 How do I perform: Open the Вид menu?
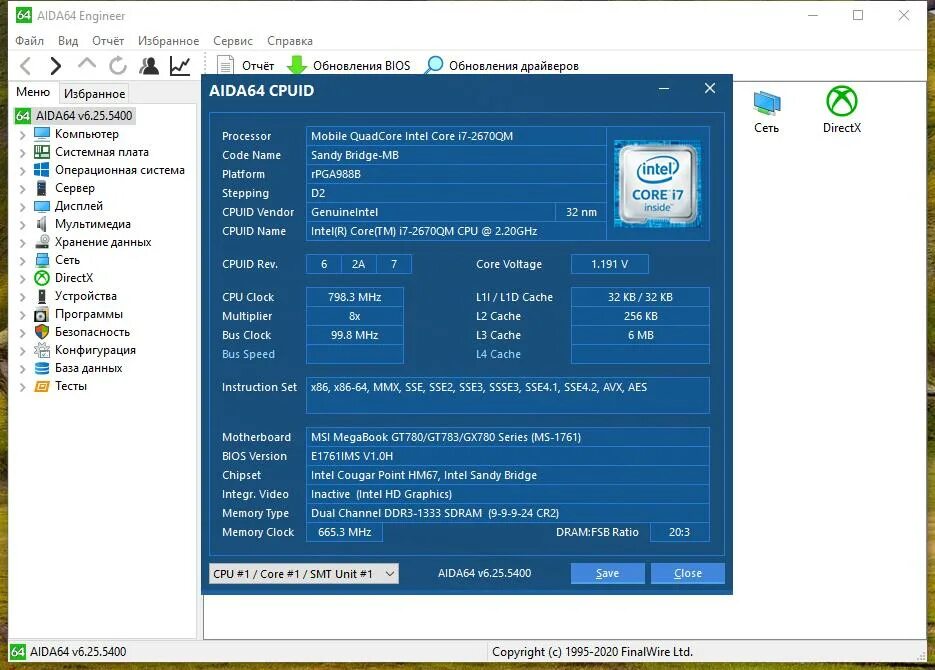coord(68,41)
